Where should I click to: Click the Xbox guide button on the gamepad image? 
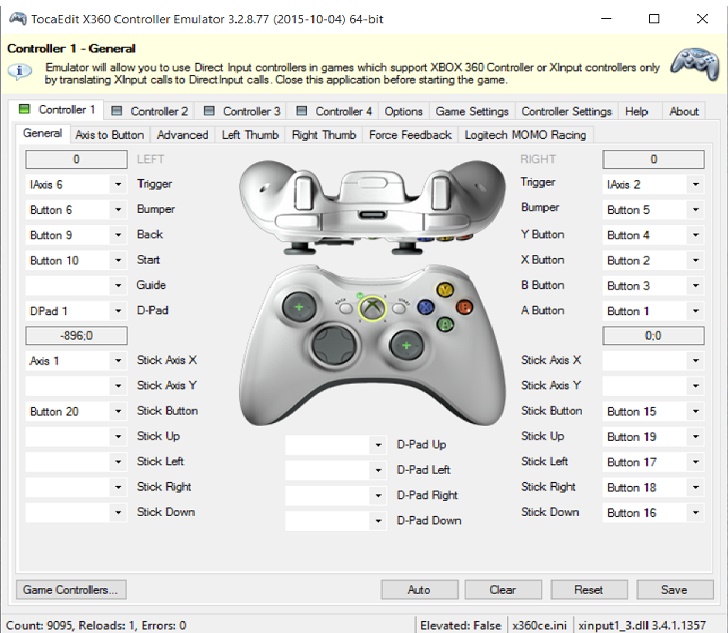coord(372,307)
